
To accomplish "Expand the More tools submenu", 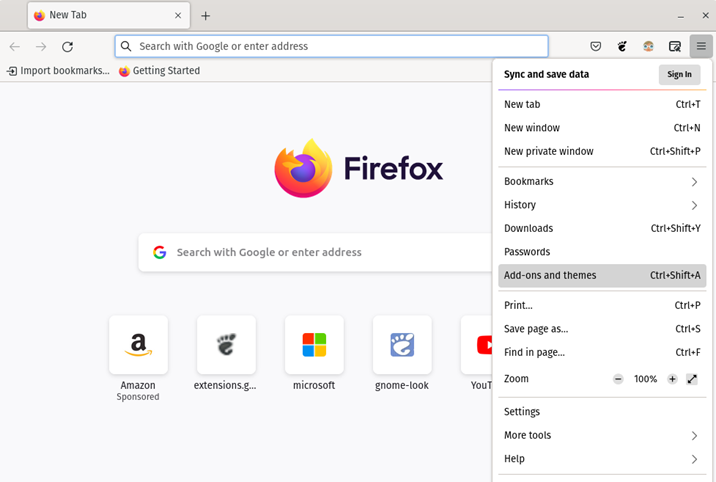I will (602, 435).
